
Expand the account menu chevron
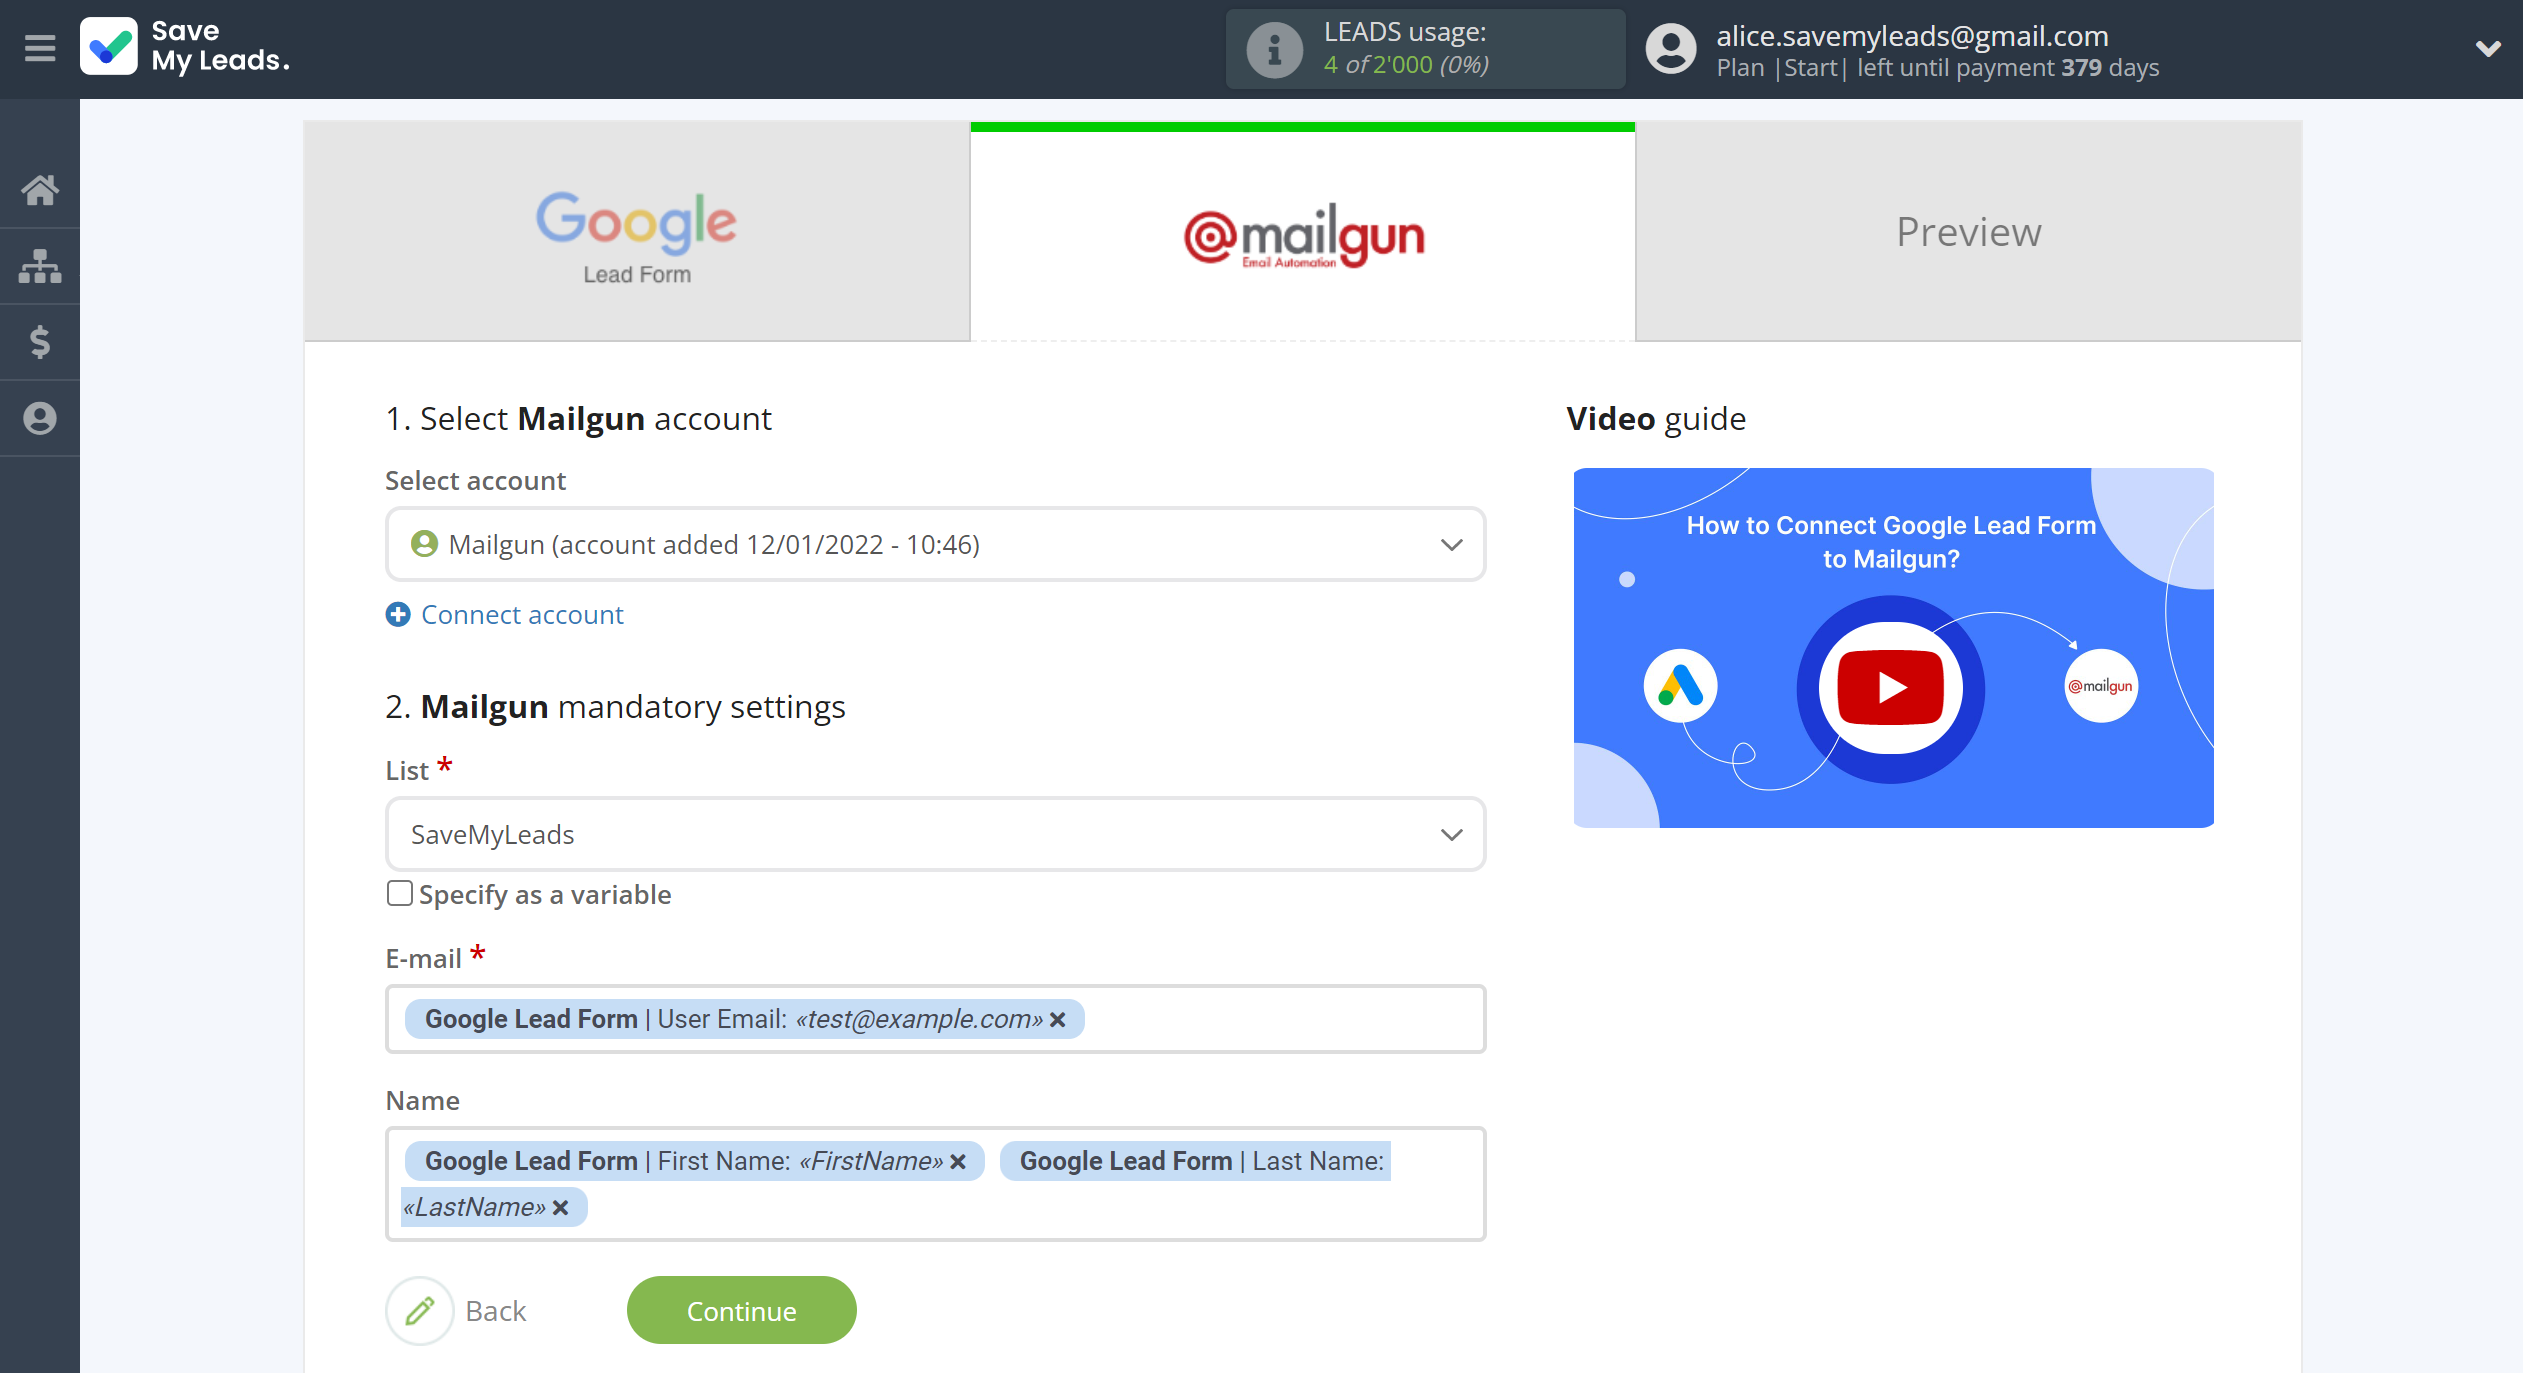click(2488, 48)
